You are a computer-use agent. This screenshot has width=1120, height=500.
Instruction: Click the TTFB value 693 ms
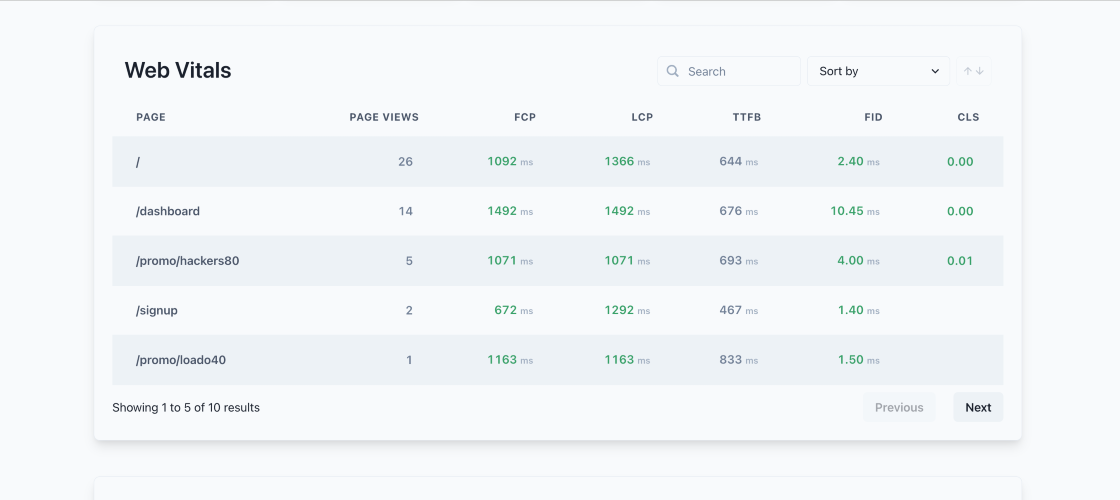coord(739,261)
